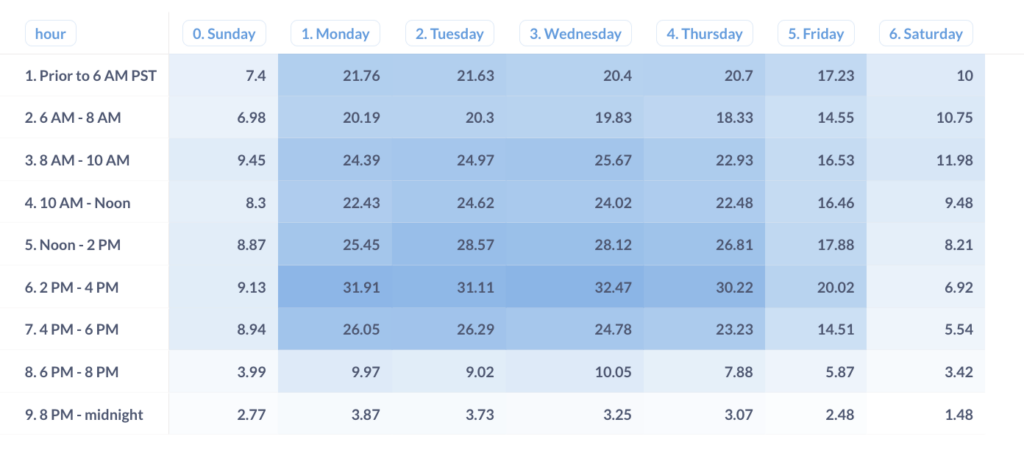Select the '6. 2 PM - 4 PM' row label
Screen dimensions: 1024x453
70,287
